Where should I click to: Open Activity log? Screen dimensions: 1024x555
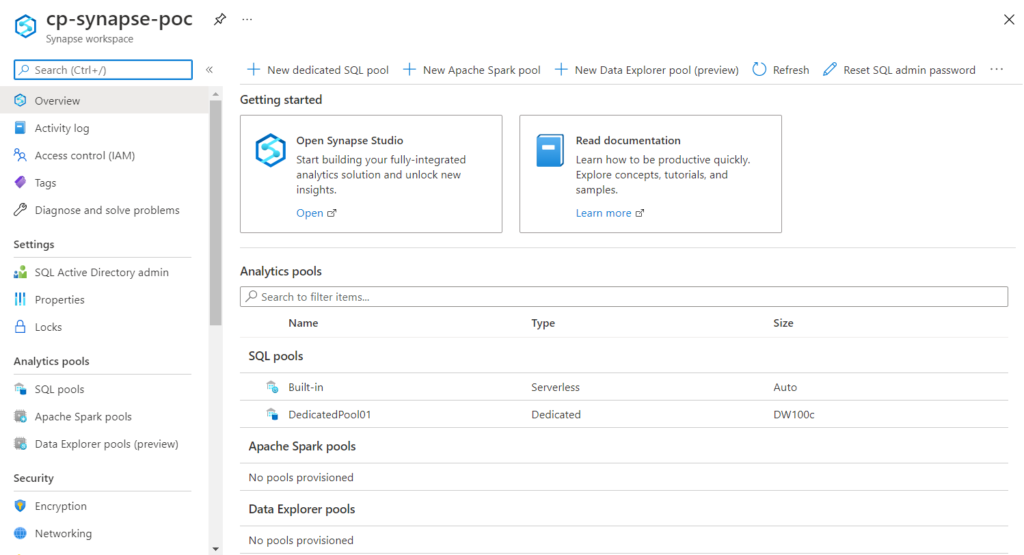coord(62,128)
